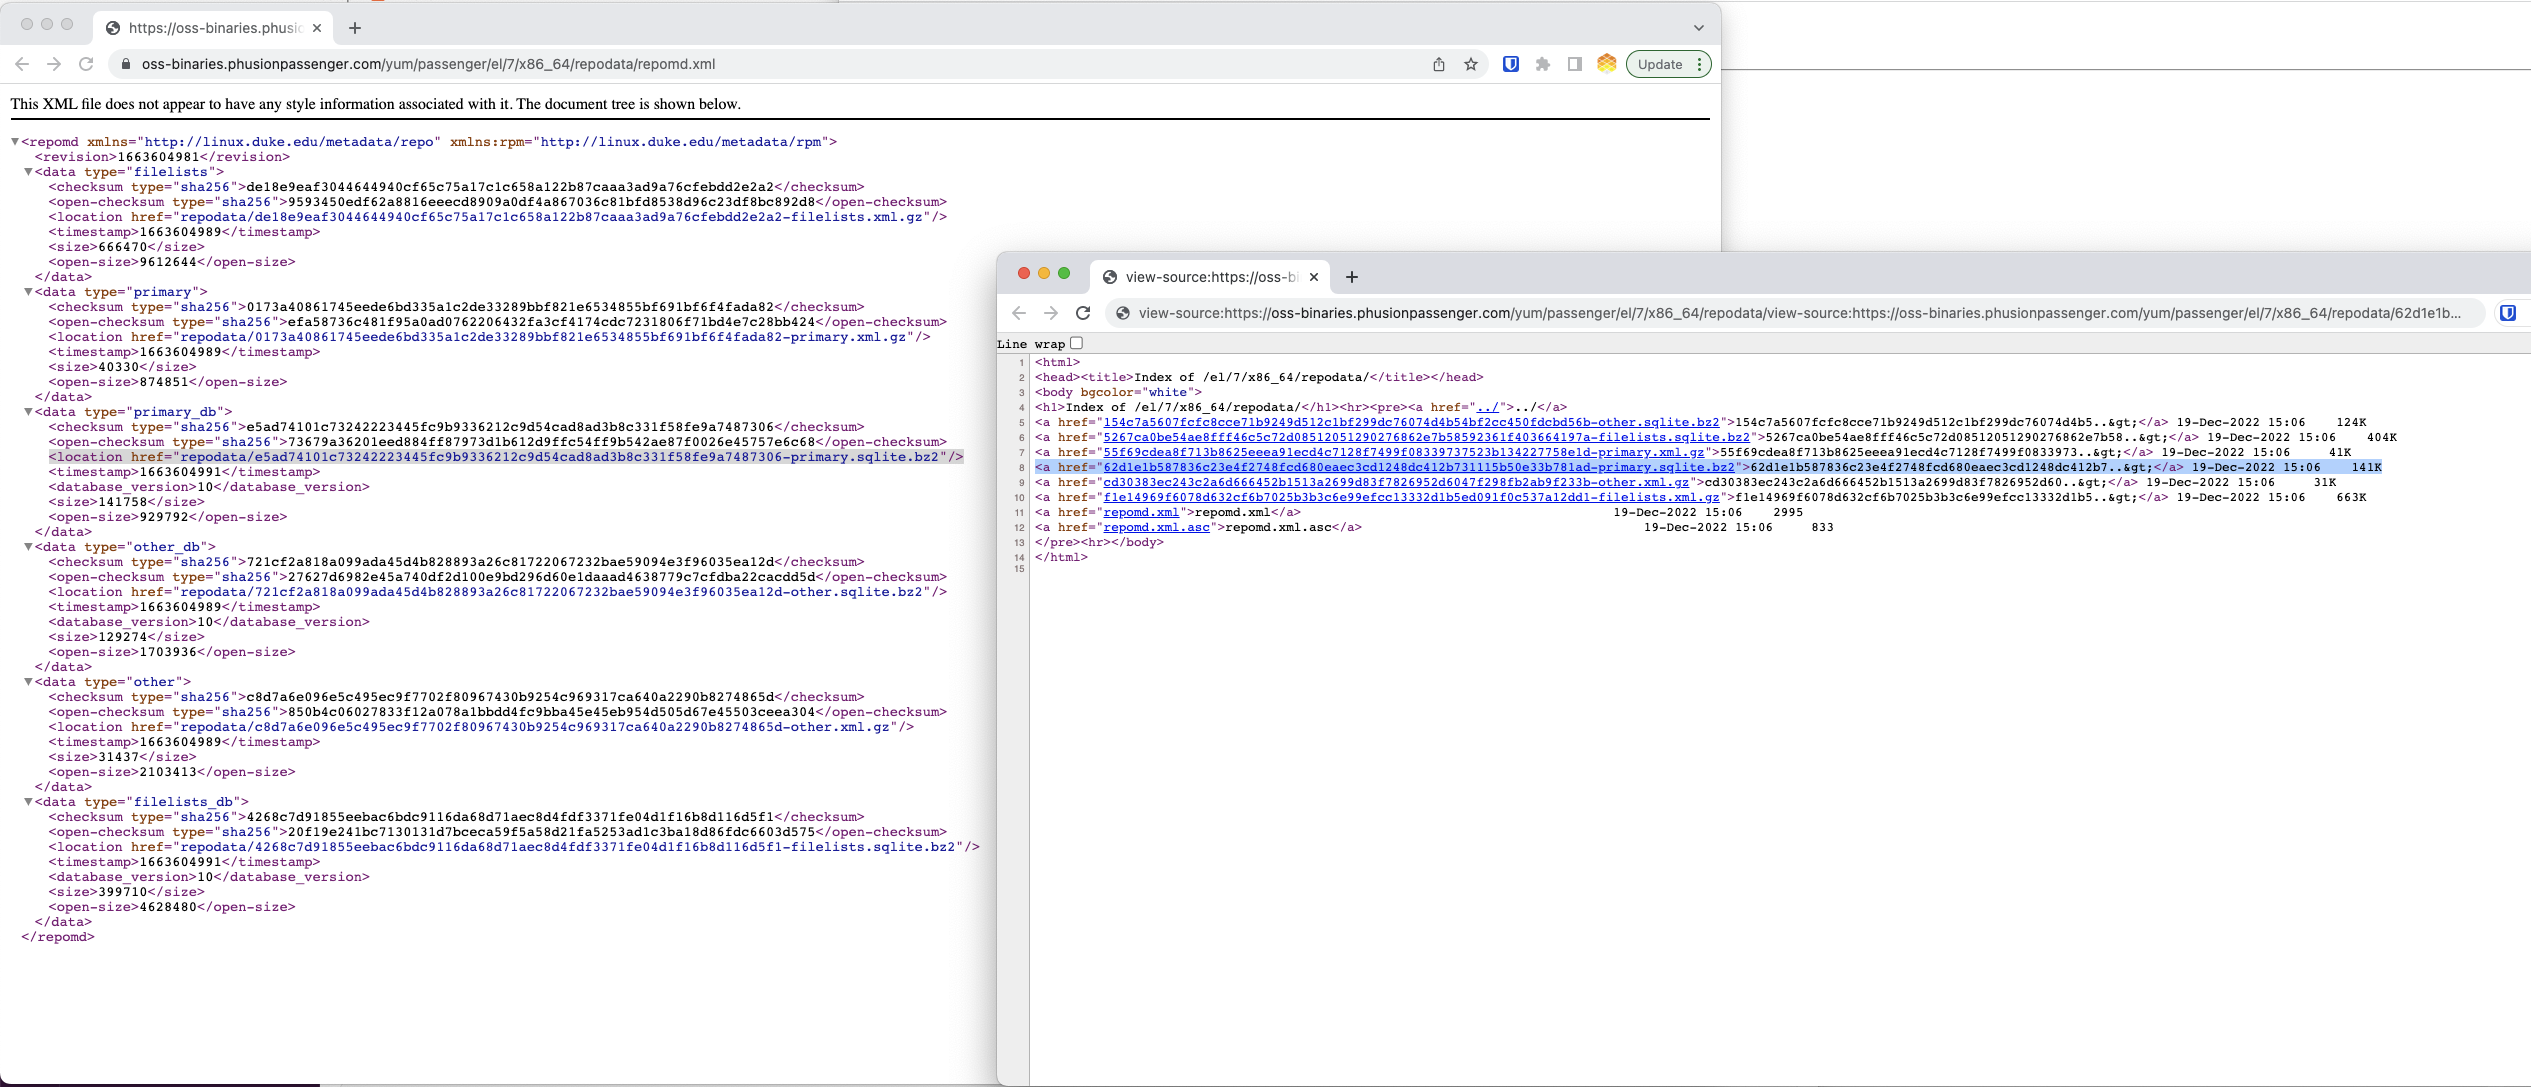Collapse the root repomd XML element
The image size is (2531, 1087).
(x=16, y=141)
